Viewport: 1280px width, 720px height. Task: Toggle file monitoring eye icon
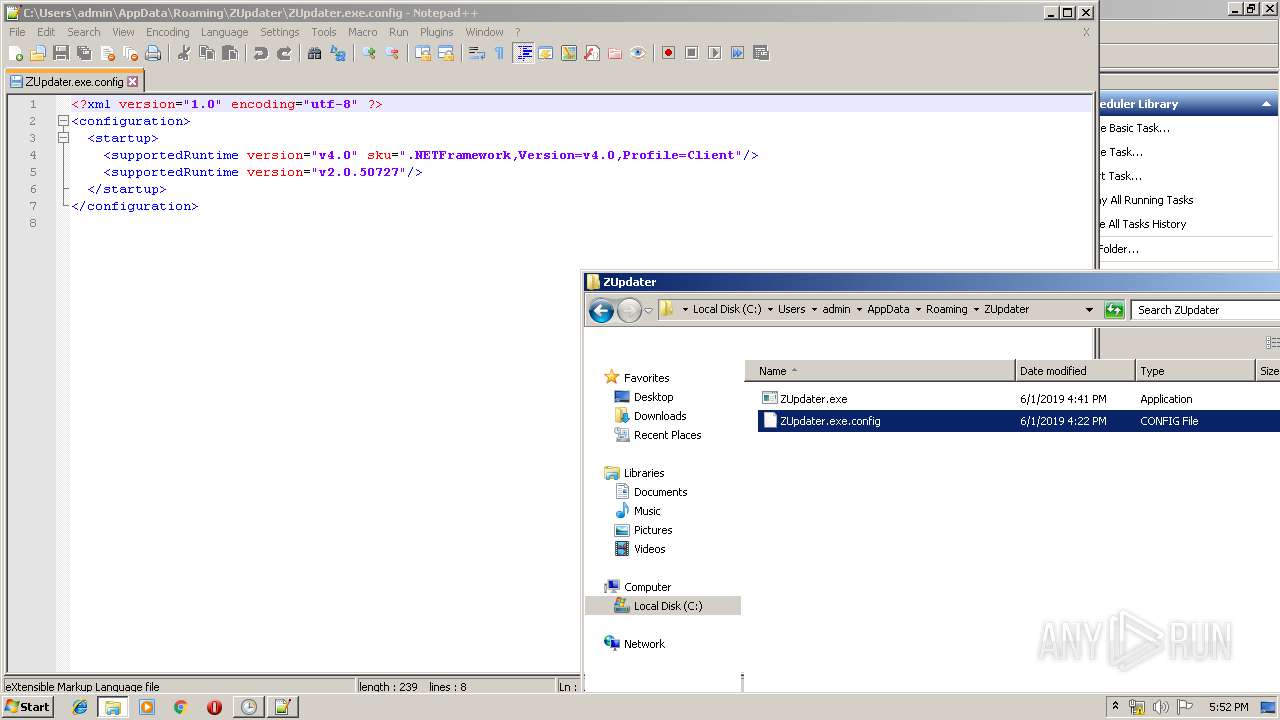(638, 53)
